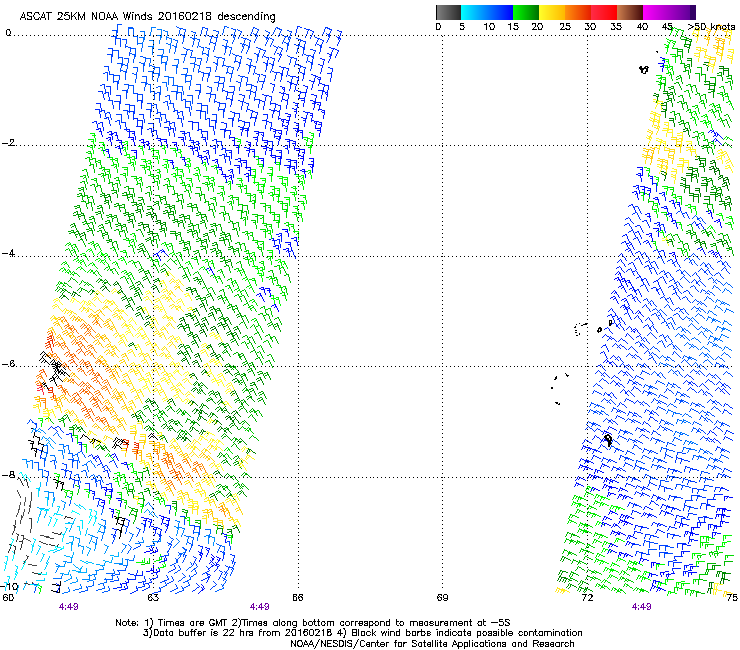Viewport: 740px width, 650px height.
Task: Click the NOAA/NESDIS Center credit line
Action: [x=432, y=644]
